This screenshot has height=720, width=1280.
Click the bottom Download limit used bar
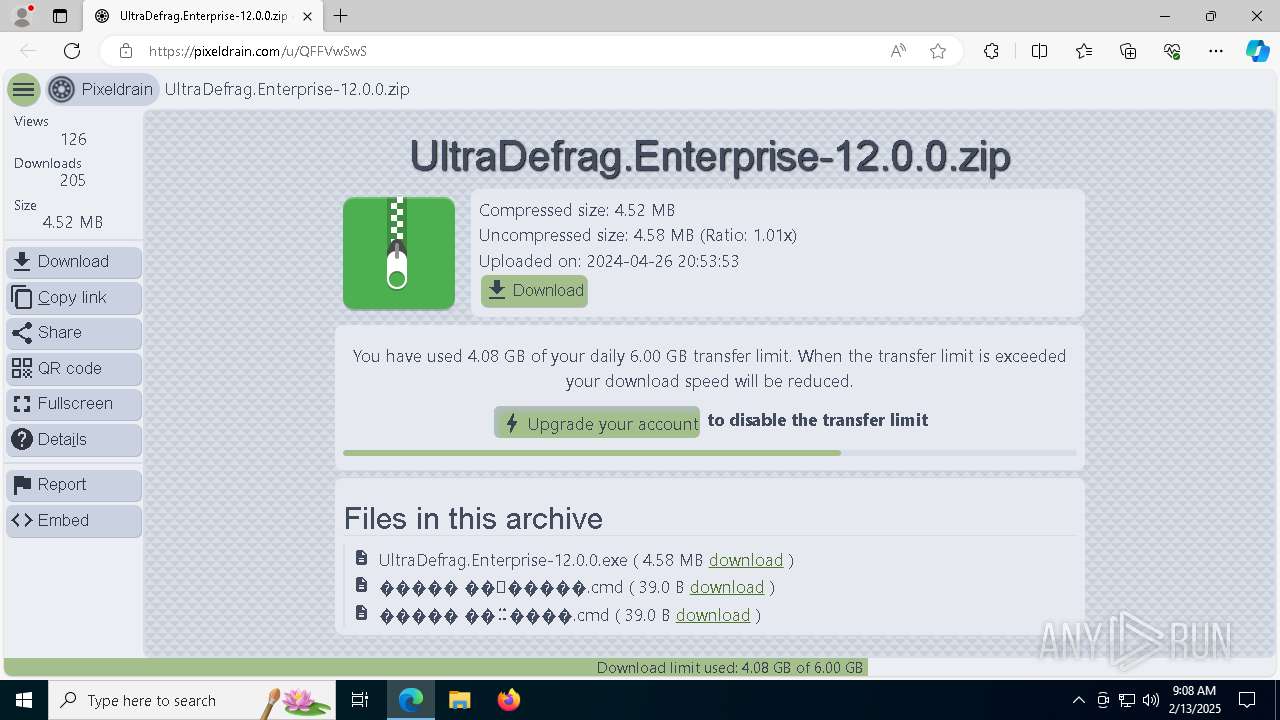[x=640, y=667]
